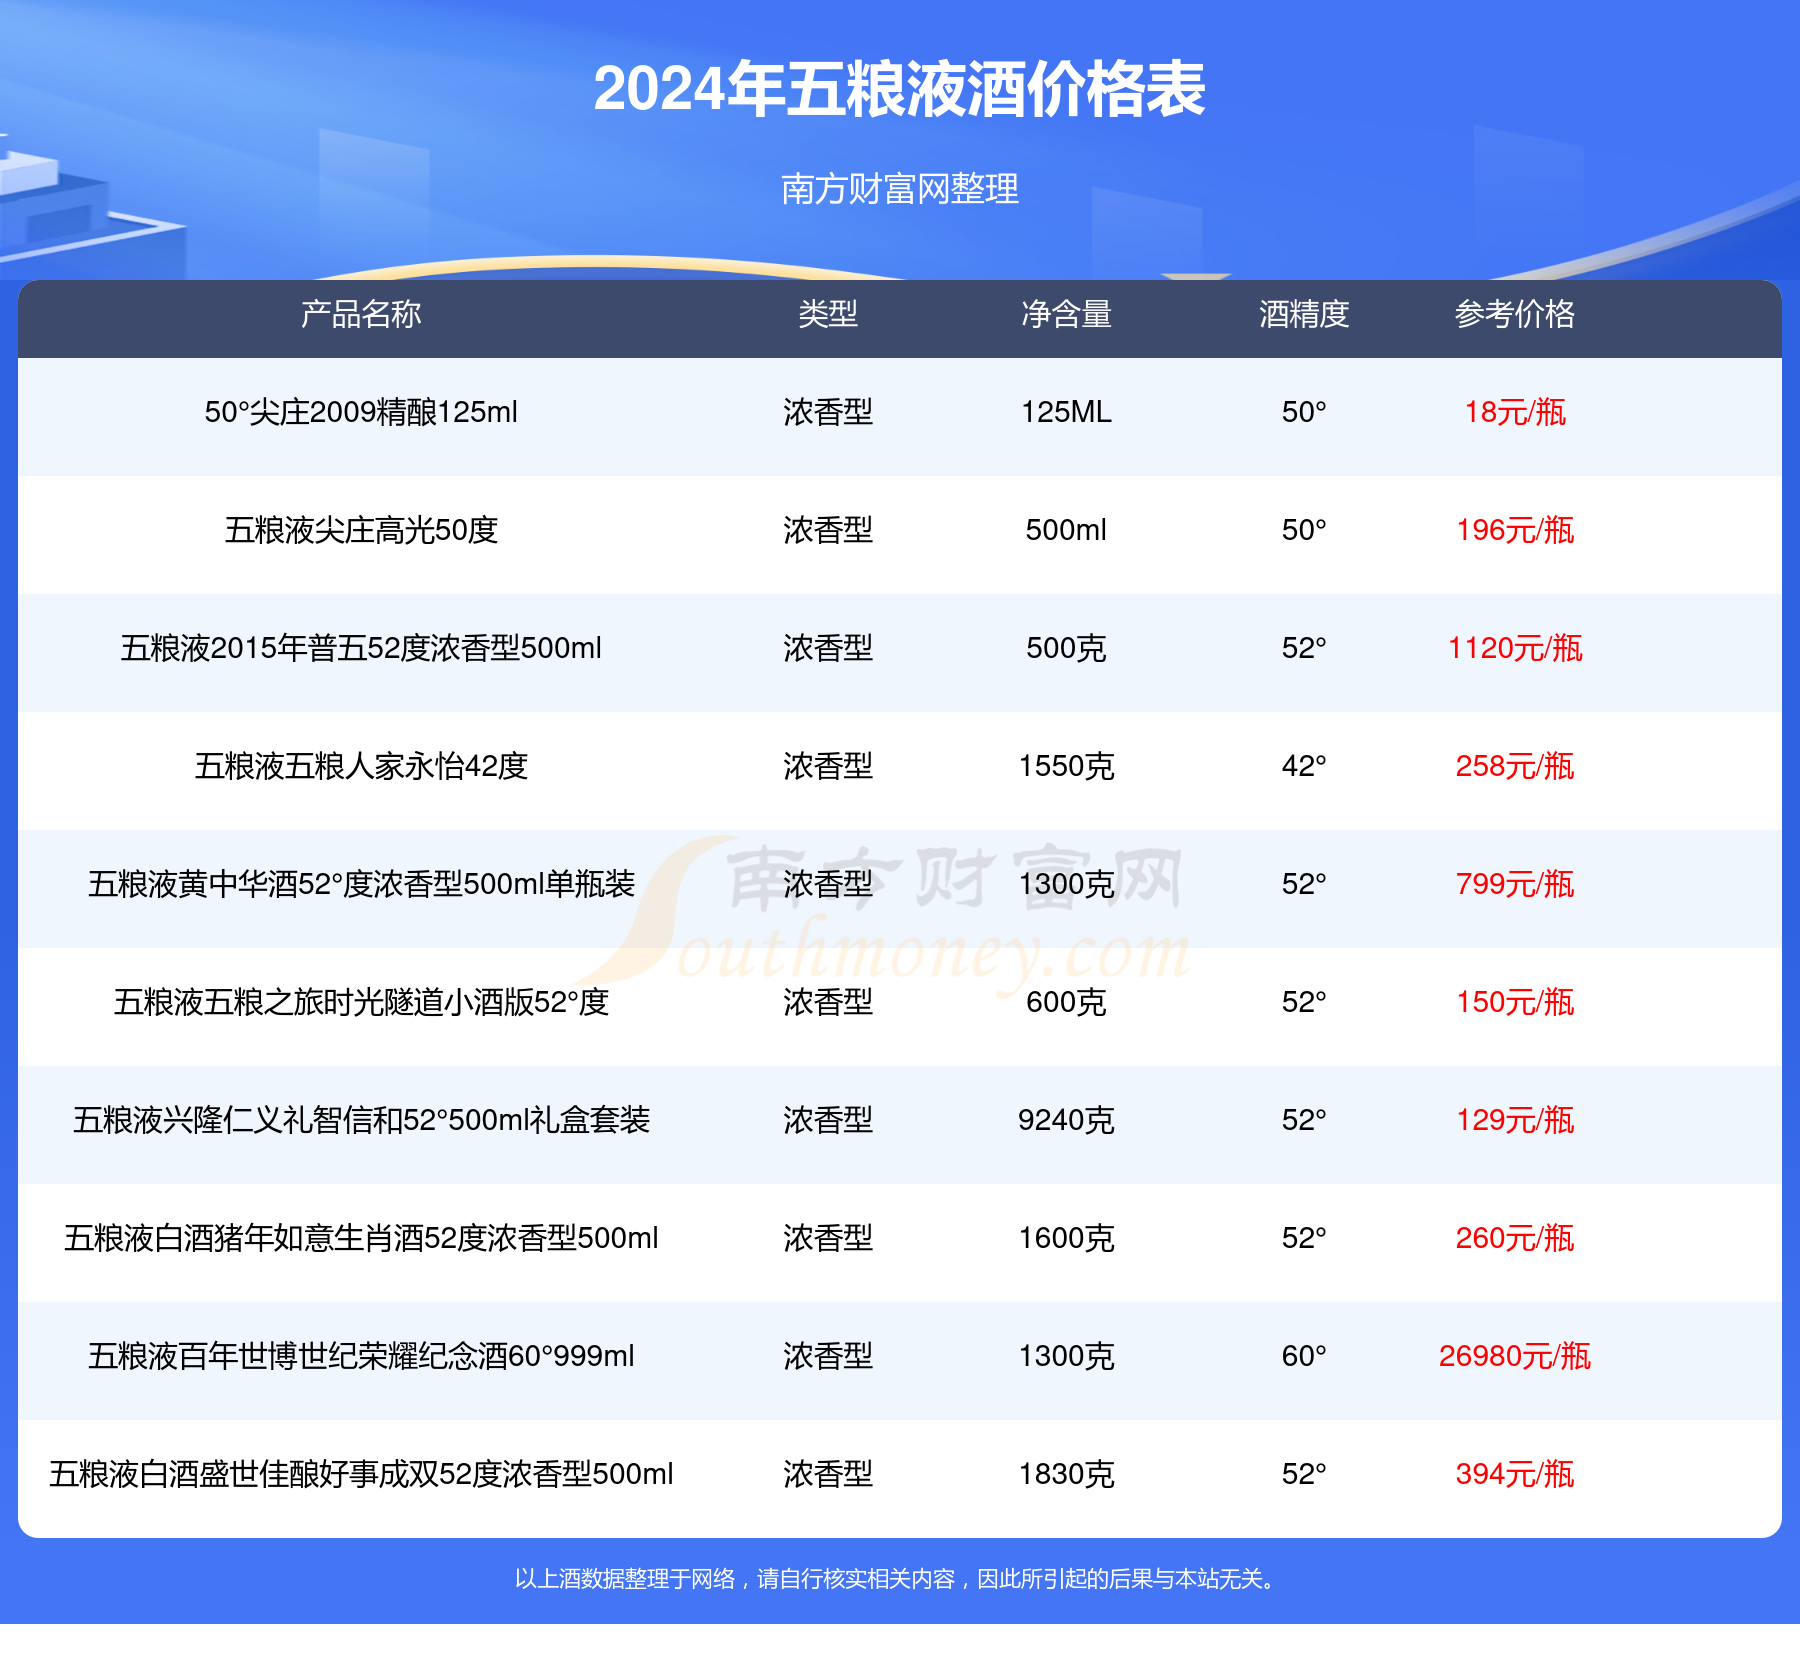Select product 五粮液百年世博世纪荣耀纪念酒60°999ml
Image resolution: width=1800 pixels, height=1670 pixels.
click(361, 1356)
